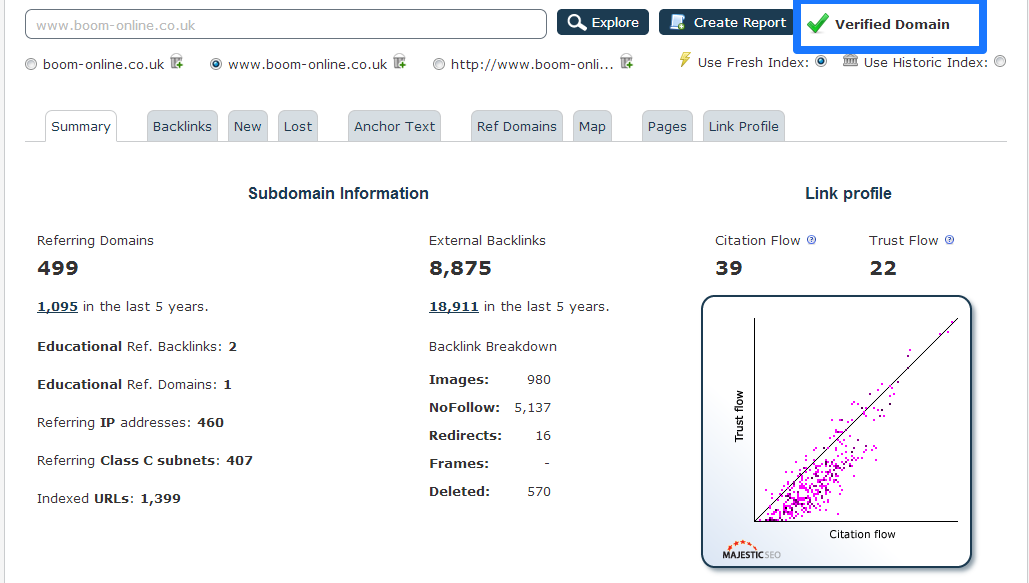Open the Anchor Text tab
Viewport: 1029px width, 583px height.
(395, 126)
